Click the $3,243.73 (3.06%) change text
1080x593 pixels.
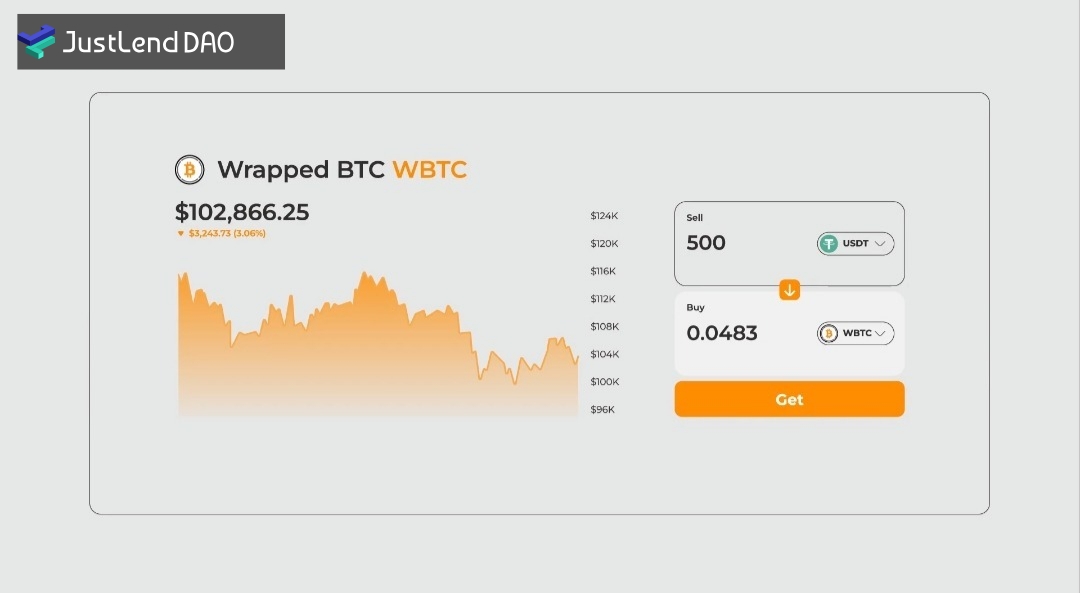click(227, 233)
